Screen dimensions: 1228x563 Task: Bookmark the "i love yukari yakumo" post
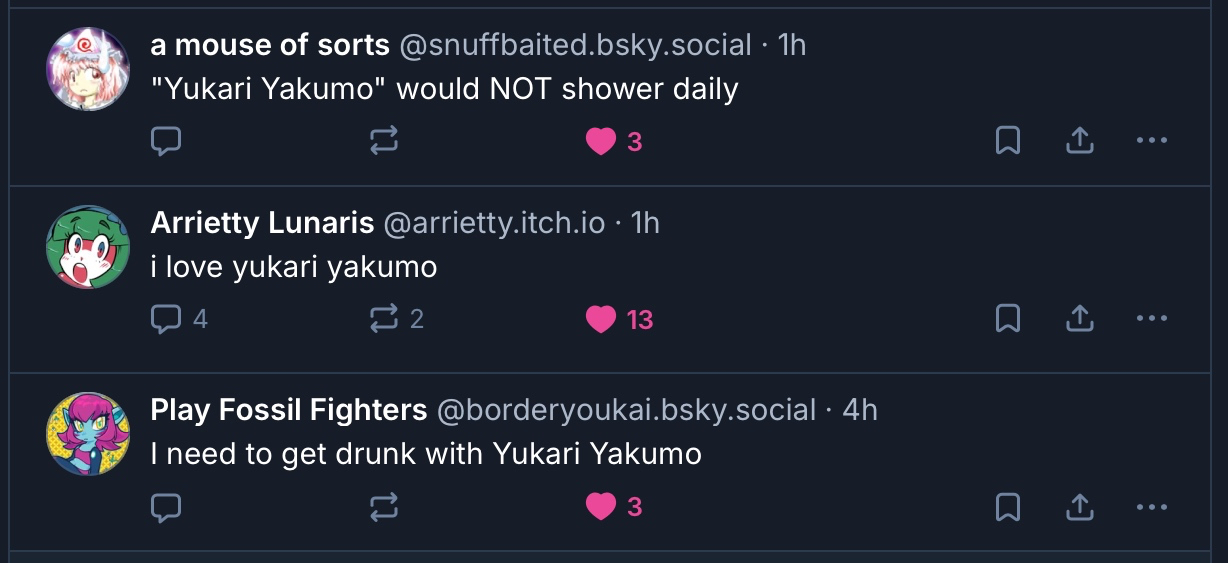1008,319
